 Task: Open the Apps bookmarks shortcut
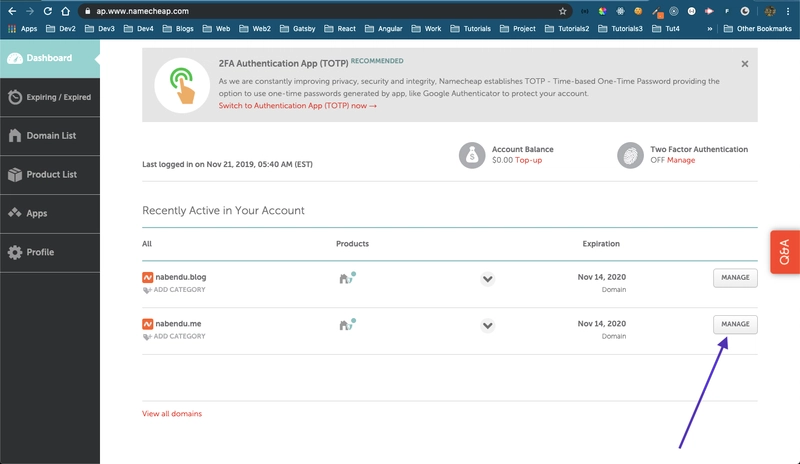[x=22, y=29]
